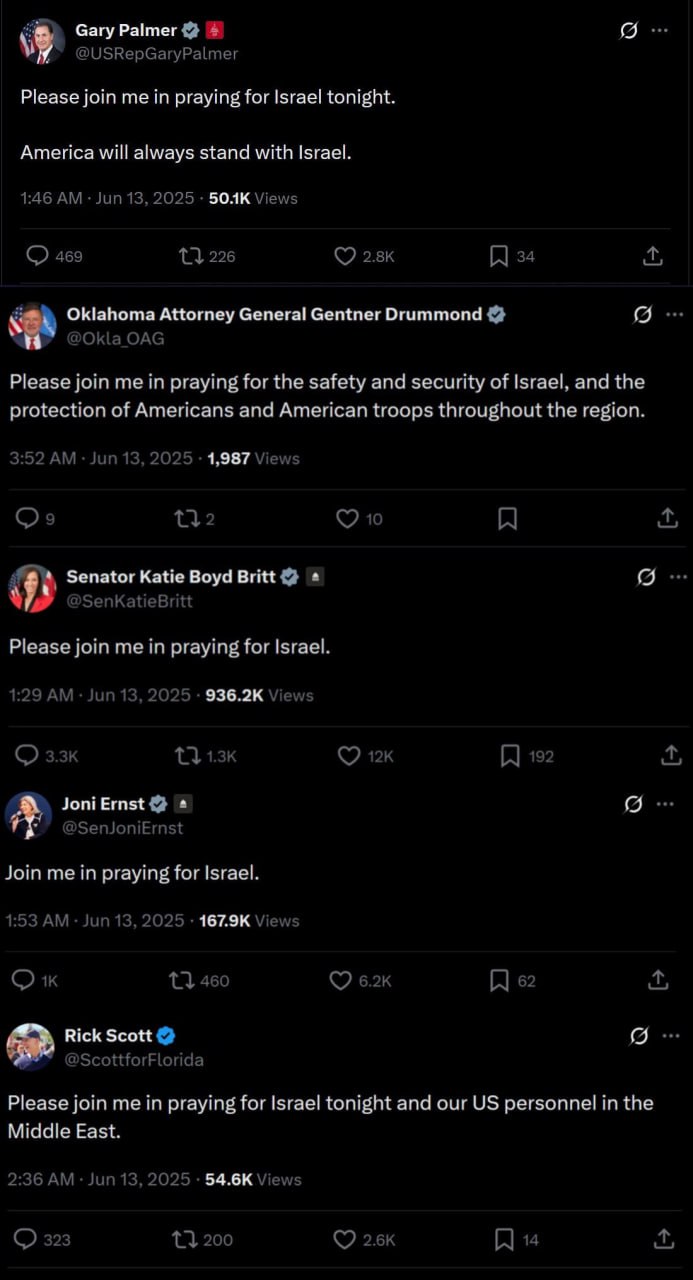The width and height of the screenshot is (693, 1280).
Task: Like Senator Katie Boyd Britt's post
Action: click(x=348, y=756)
